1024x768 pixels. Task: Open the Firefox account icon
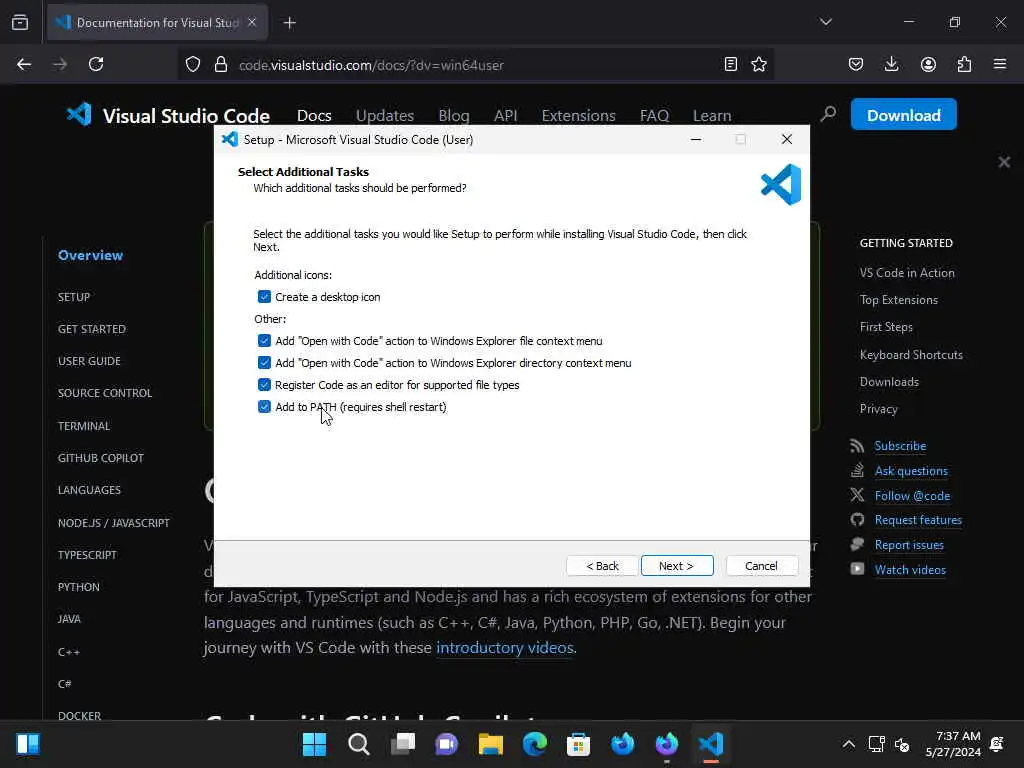[928, 64]
